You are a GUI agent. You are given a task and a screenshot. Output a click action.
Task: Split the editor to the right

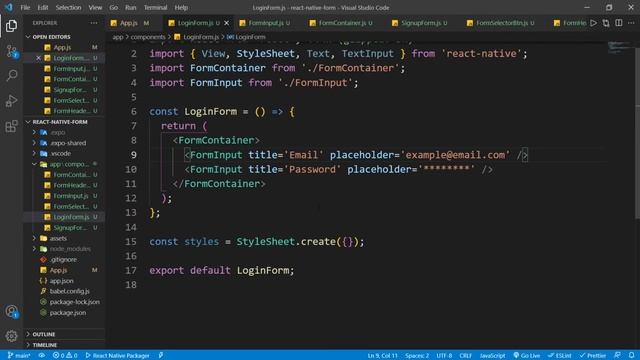click(619, 23)
